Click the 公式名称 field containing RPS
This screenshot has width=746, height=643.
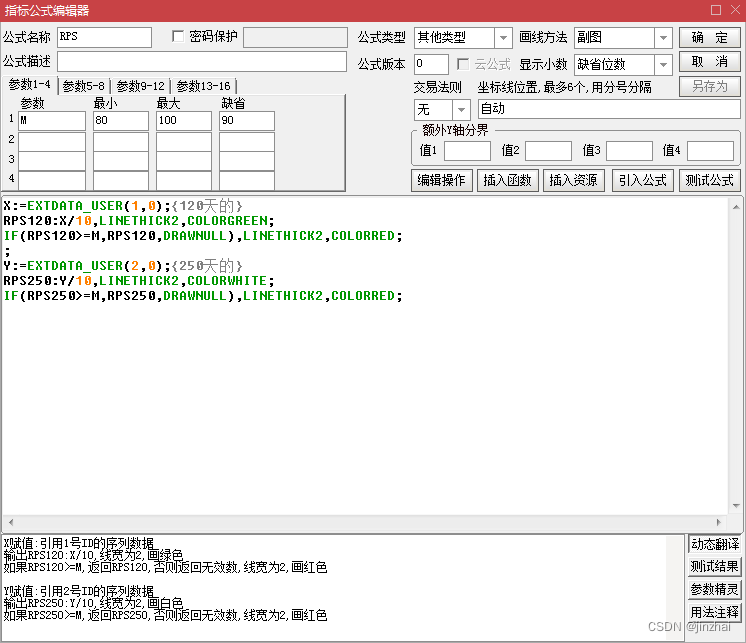coord(104,38)
